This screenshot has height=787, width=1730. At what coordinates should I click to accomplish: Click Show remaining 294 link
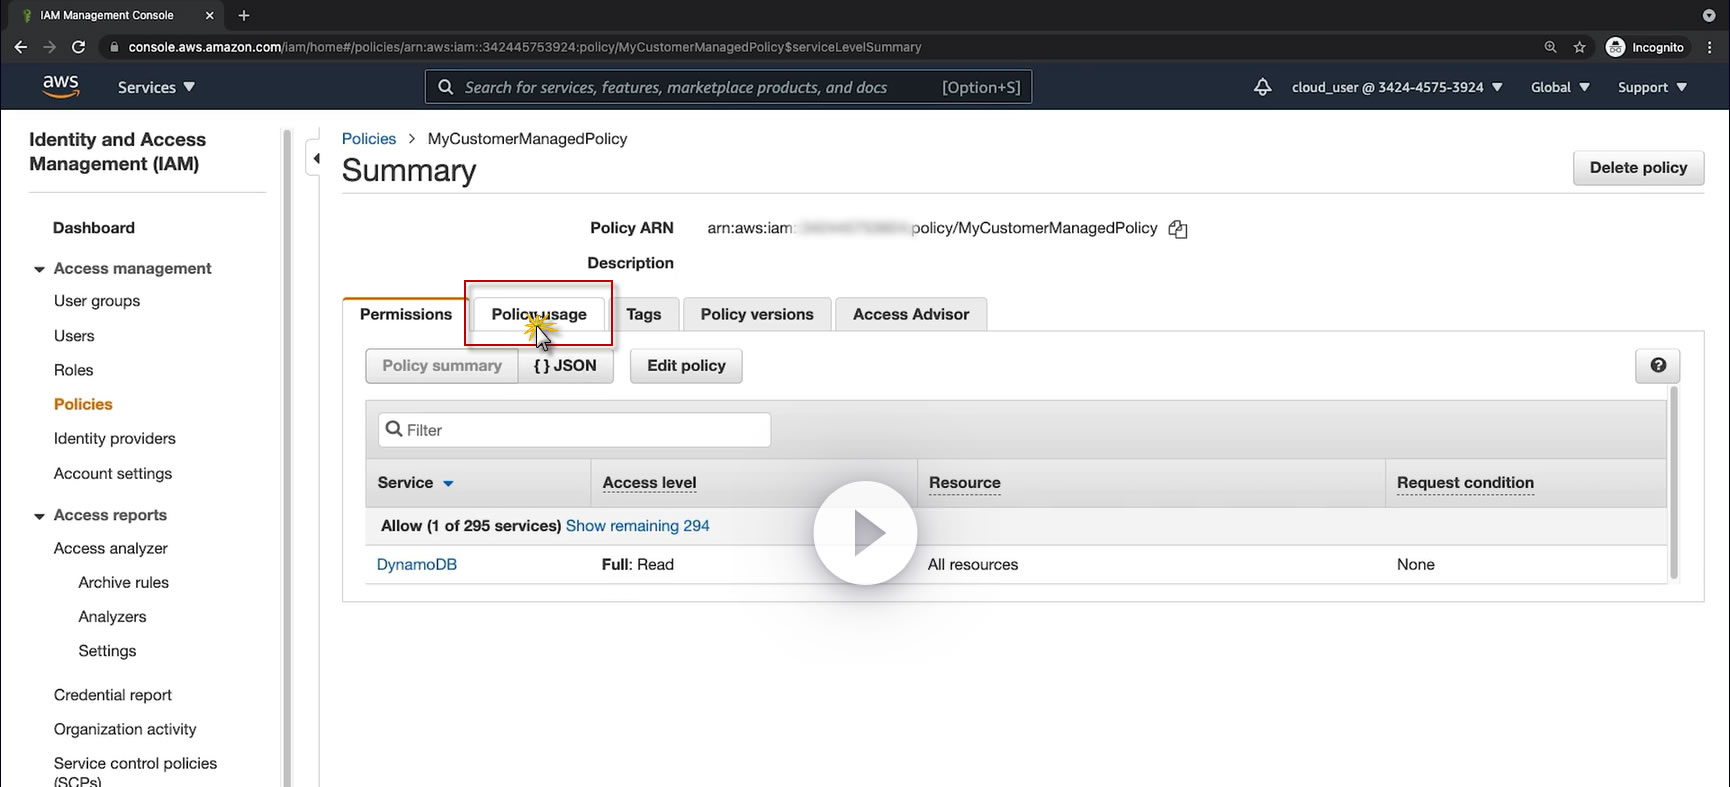pyautogui.click(x=638, y=526)
